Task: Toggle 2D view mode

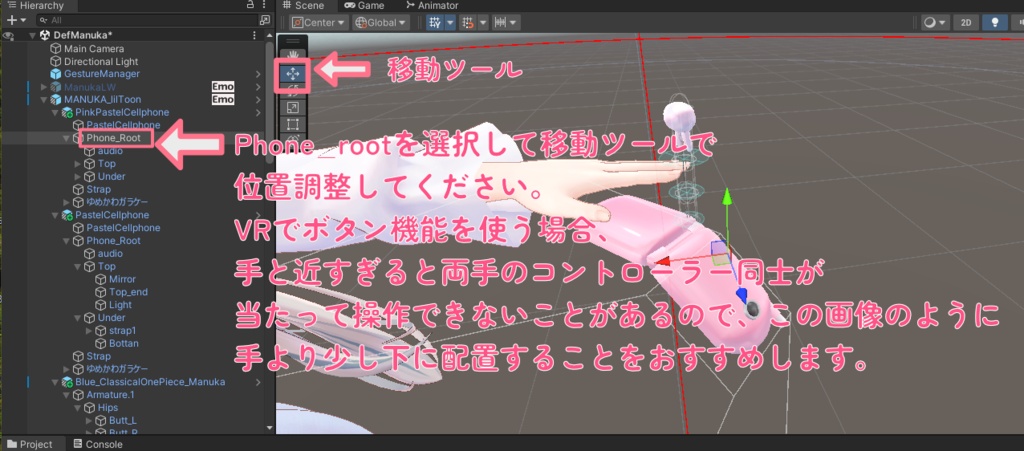Action: [966, 22]
